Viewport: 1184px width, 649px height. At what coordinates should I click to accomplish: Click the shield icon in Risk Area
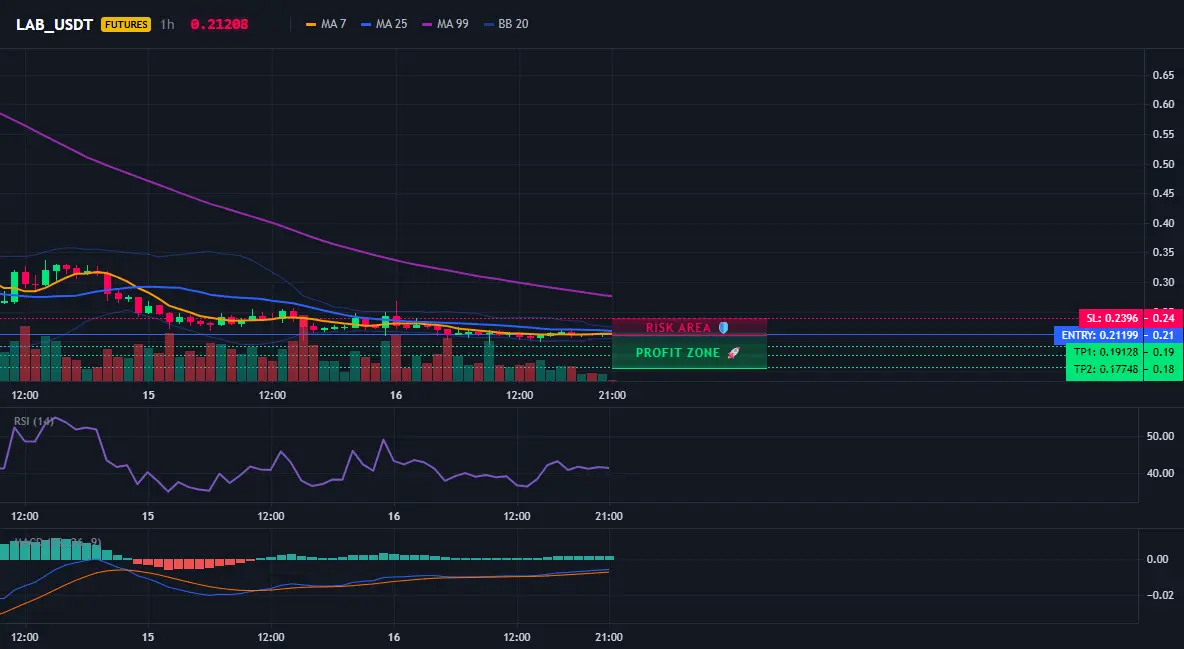[x=723, y=328]
